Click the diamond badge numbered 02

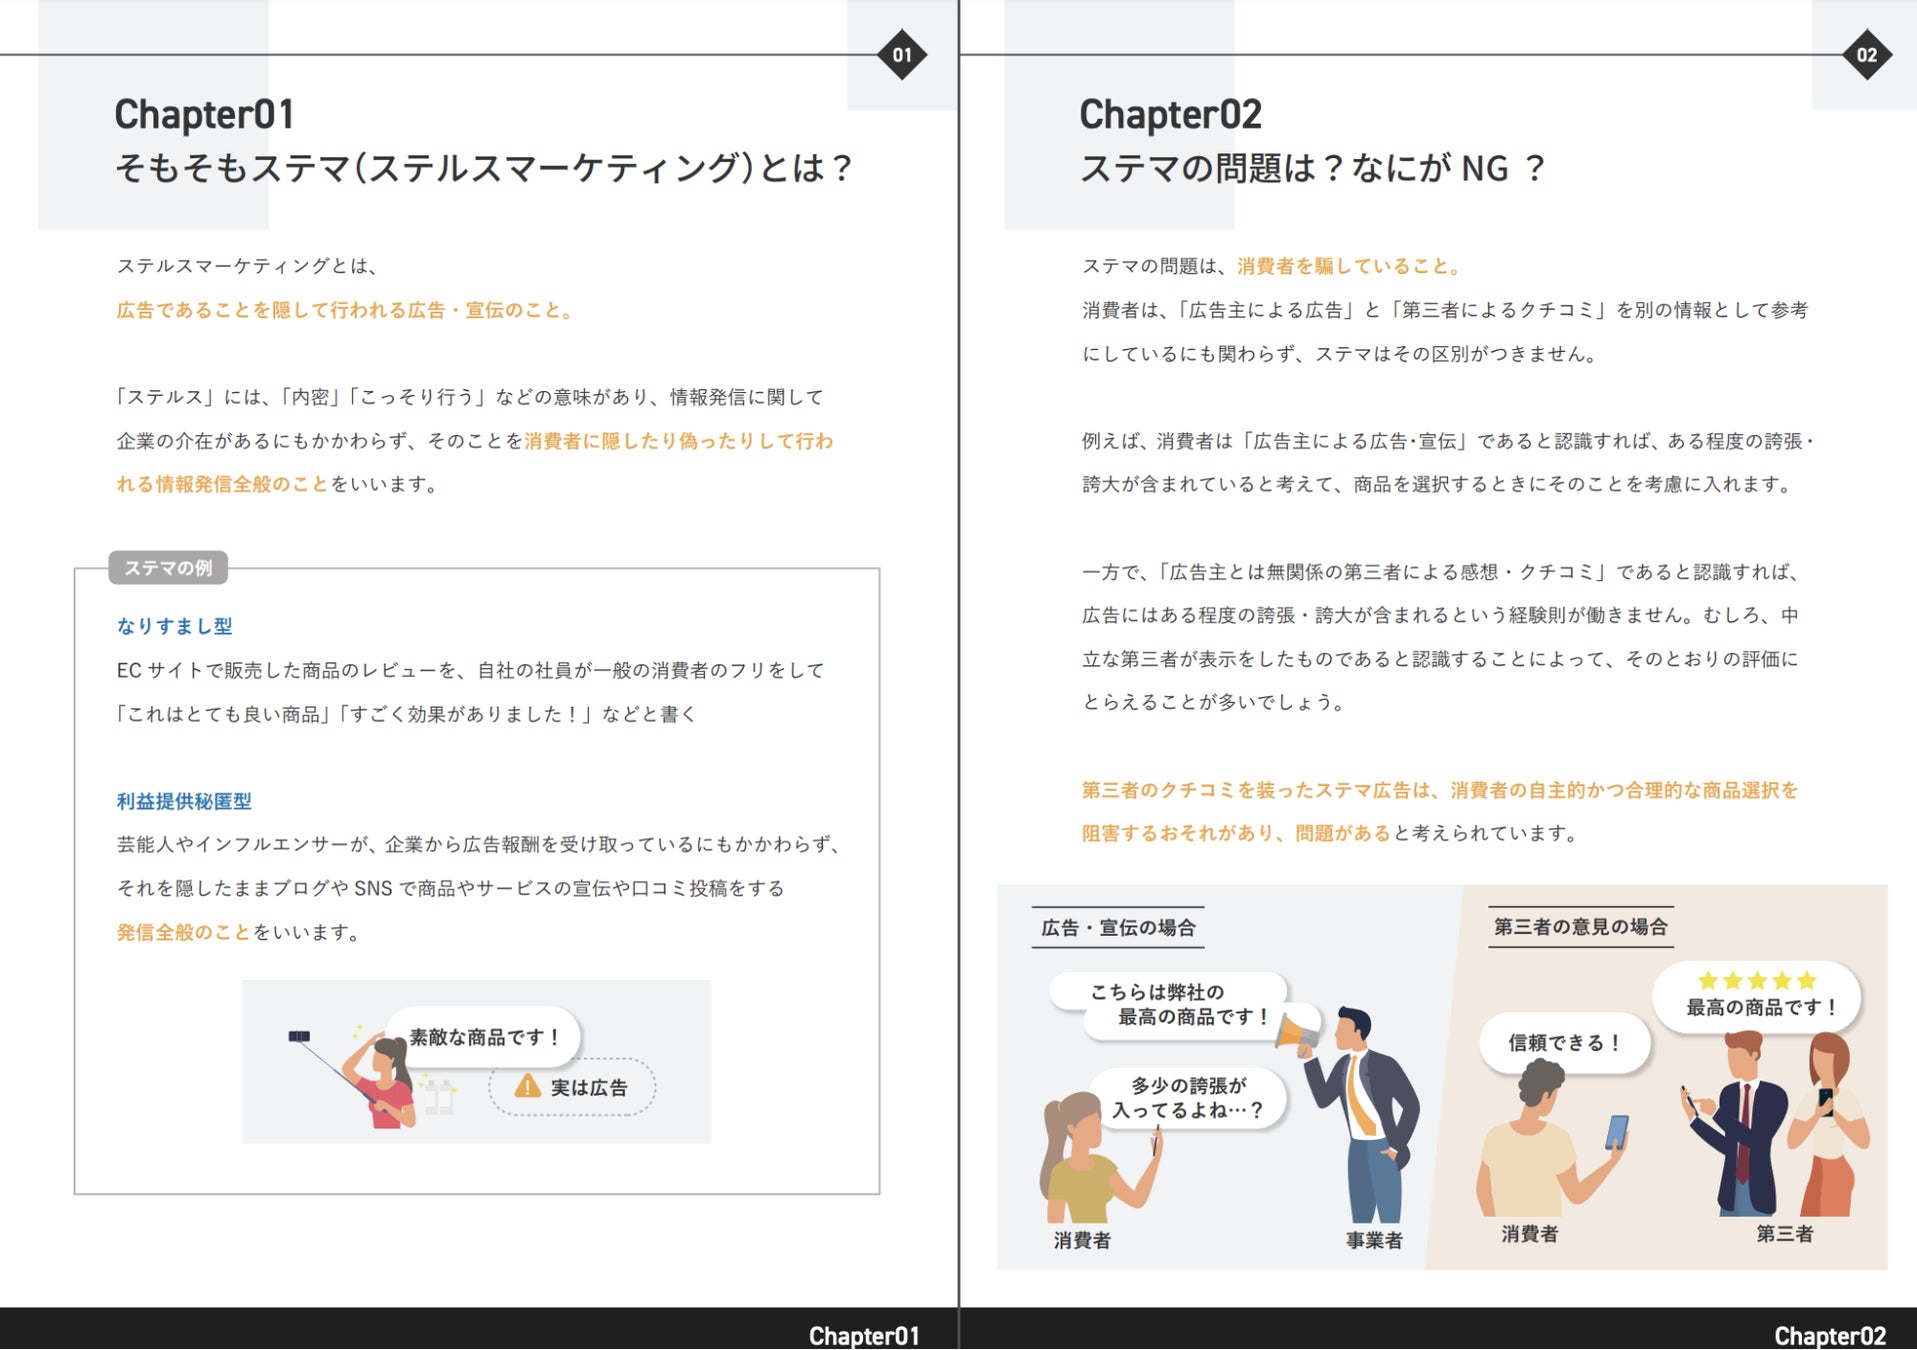pos(1867,55)
